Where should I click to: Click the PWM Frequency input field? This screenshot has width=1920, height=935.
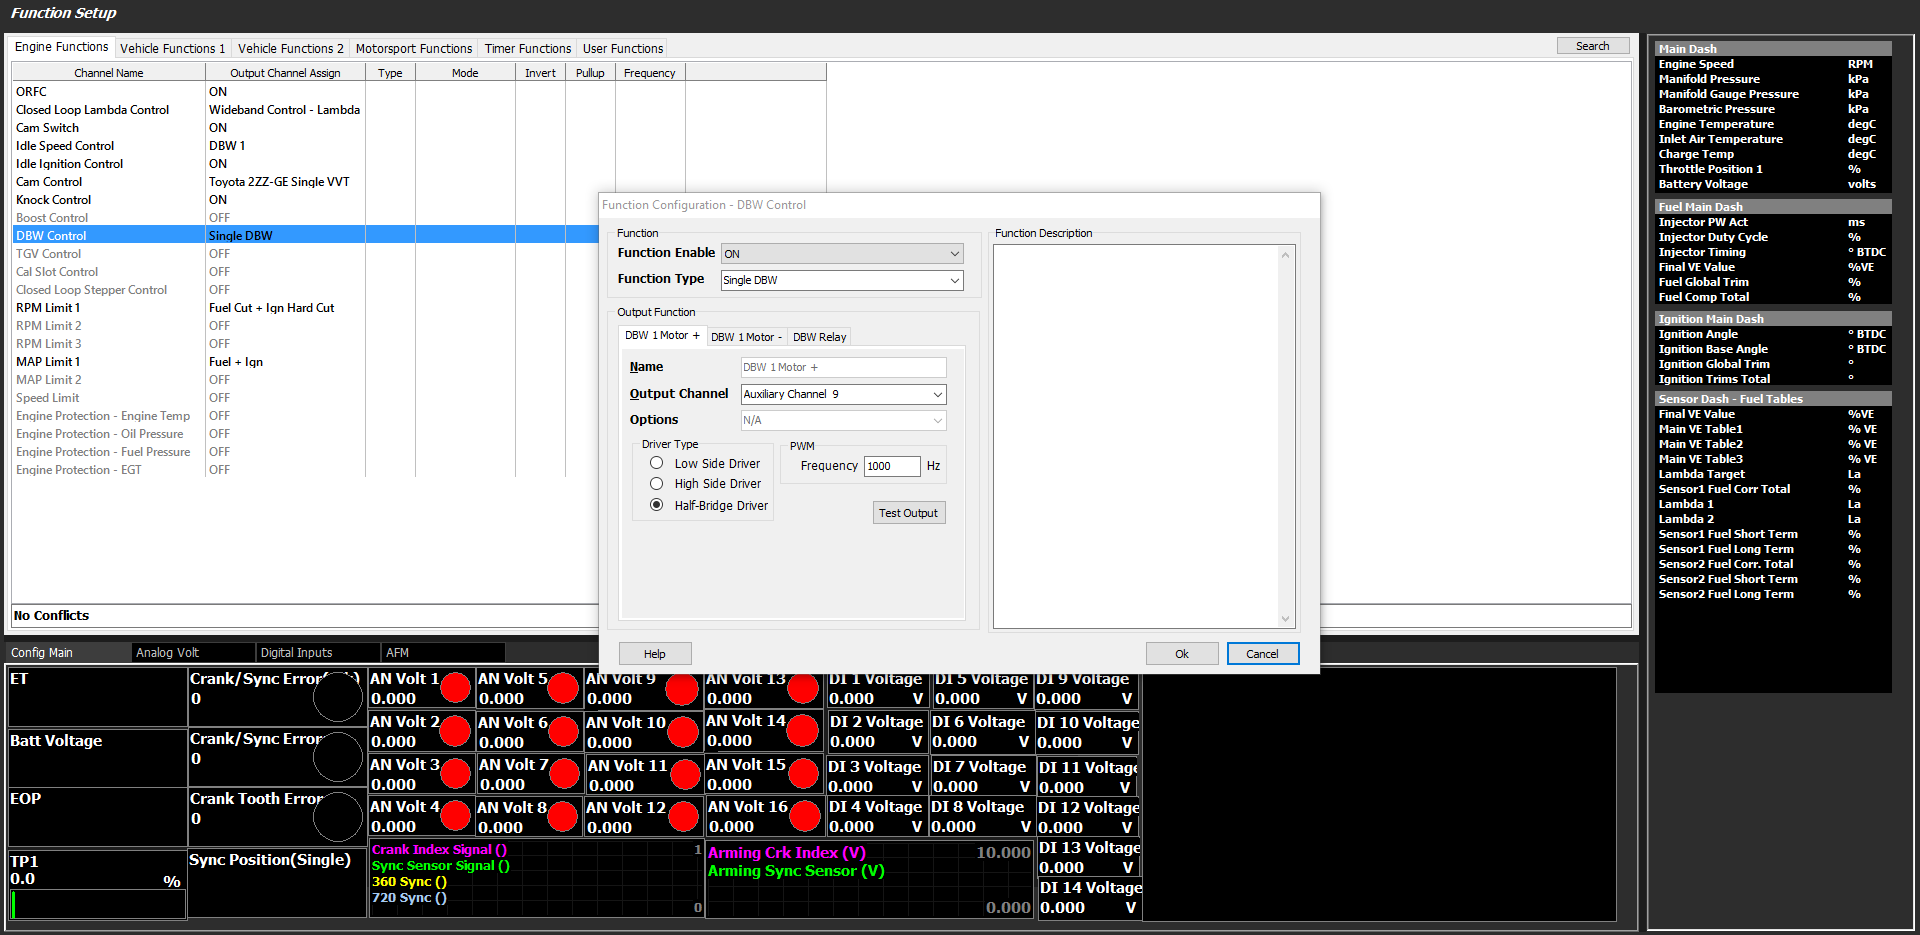tap(891, 466)
